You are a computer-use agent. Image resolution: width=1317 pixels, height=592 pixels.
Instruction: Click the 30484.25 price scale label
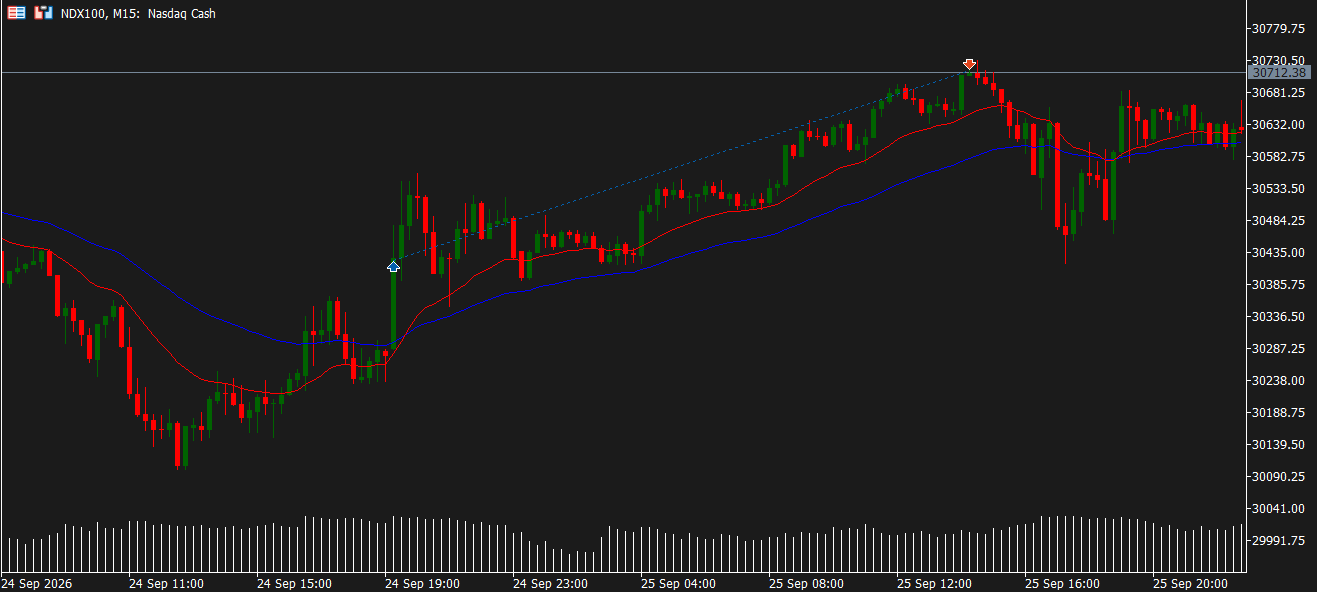tap(1278, 220)
